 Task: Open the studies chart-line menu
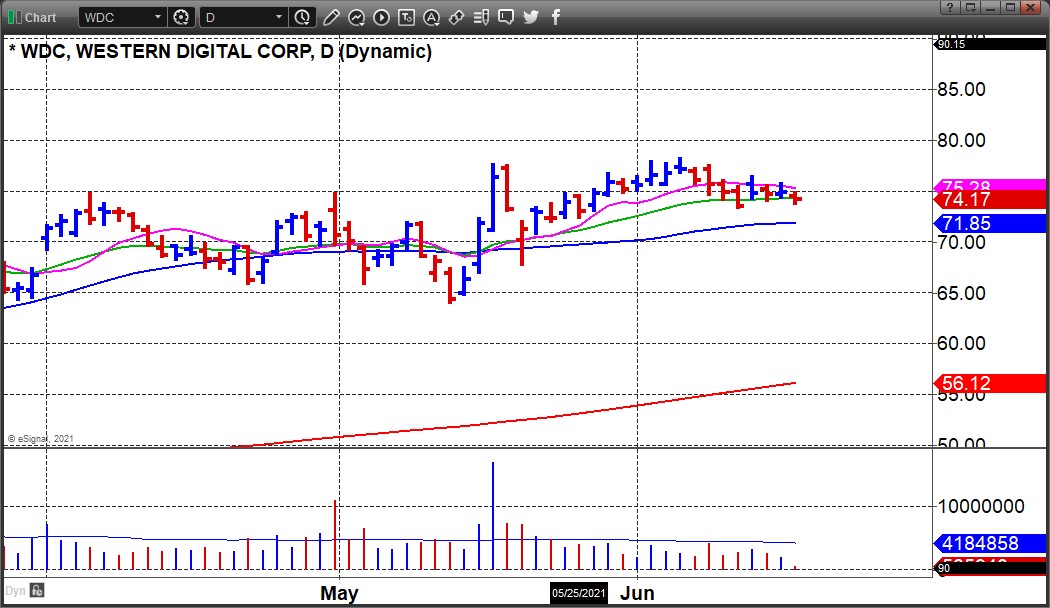point(356,17)
